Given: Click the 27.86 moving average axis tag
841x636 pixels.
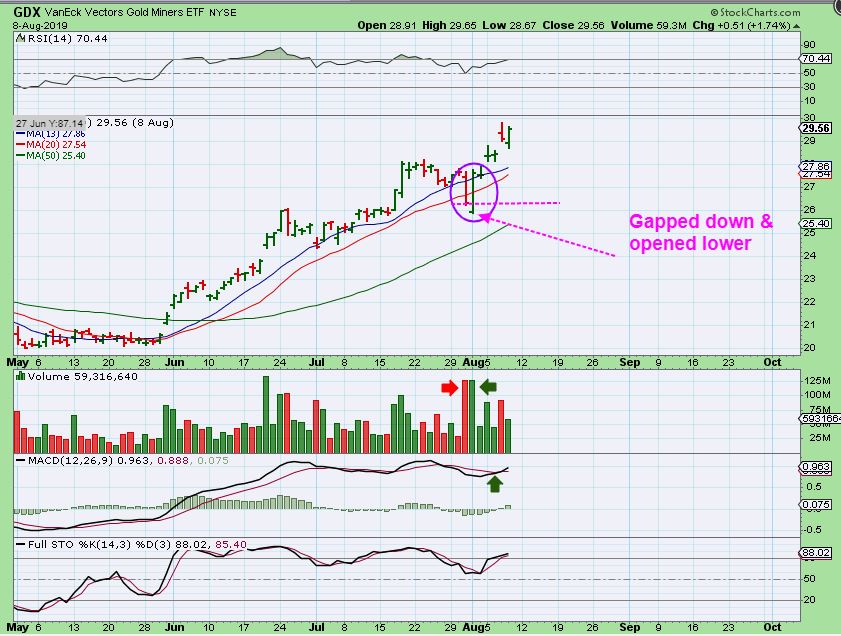Looking at the screenshot, I should [815, 167].
